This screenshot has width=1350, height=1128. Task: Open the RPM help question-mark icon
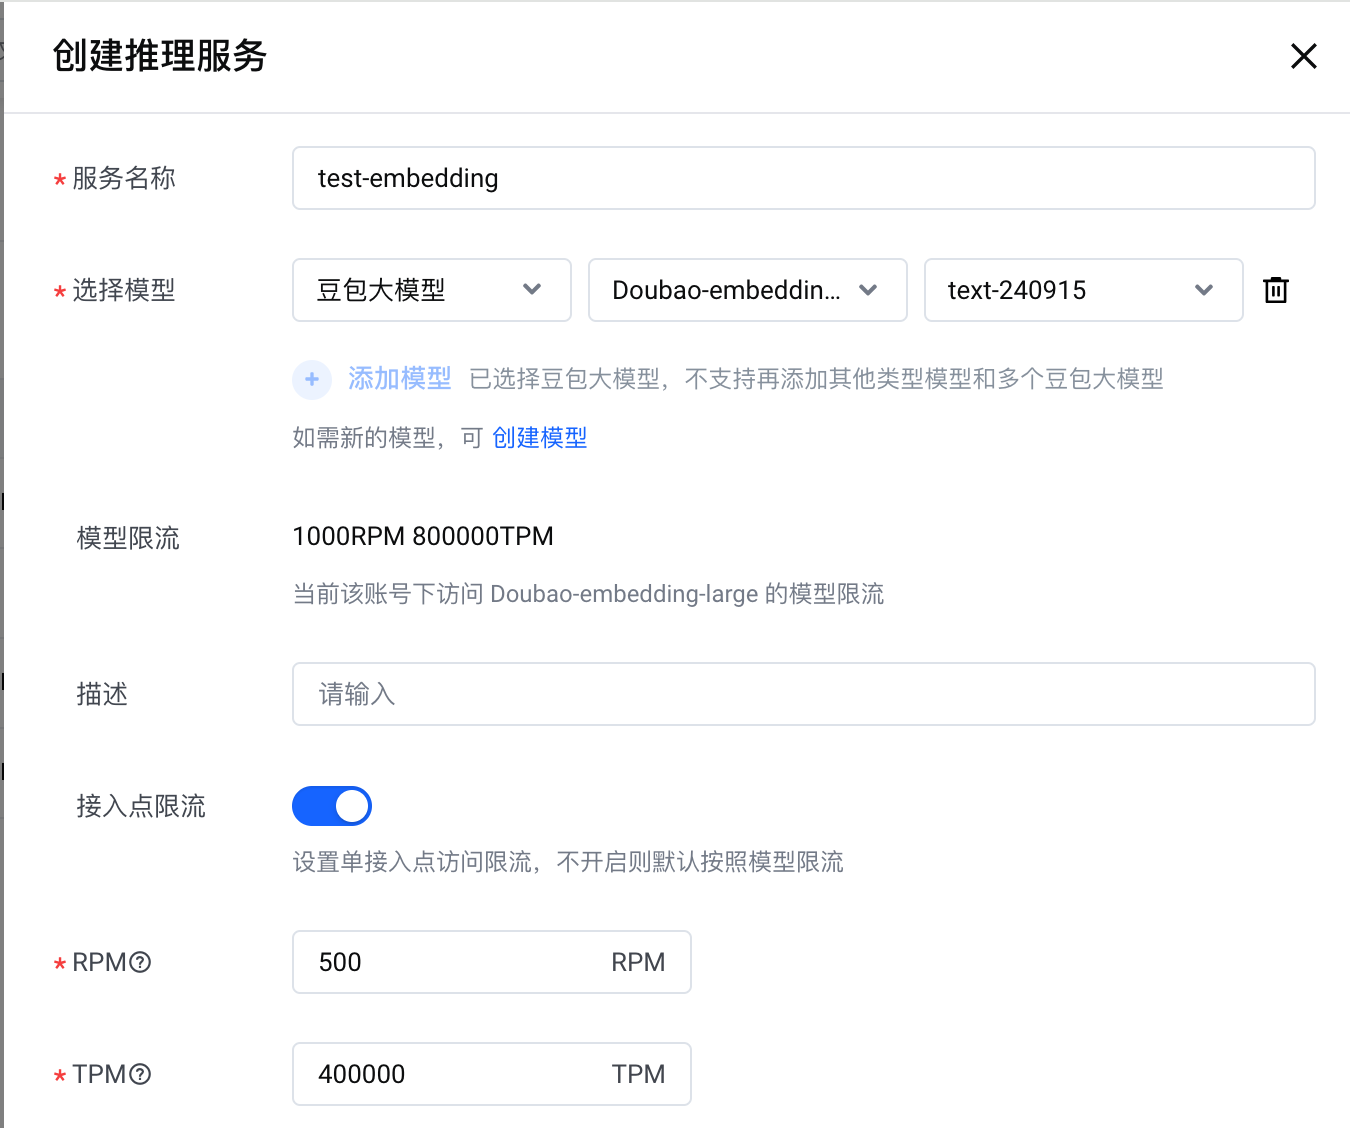pos(141,962)
